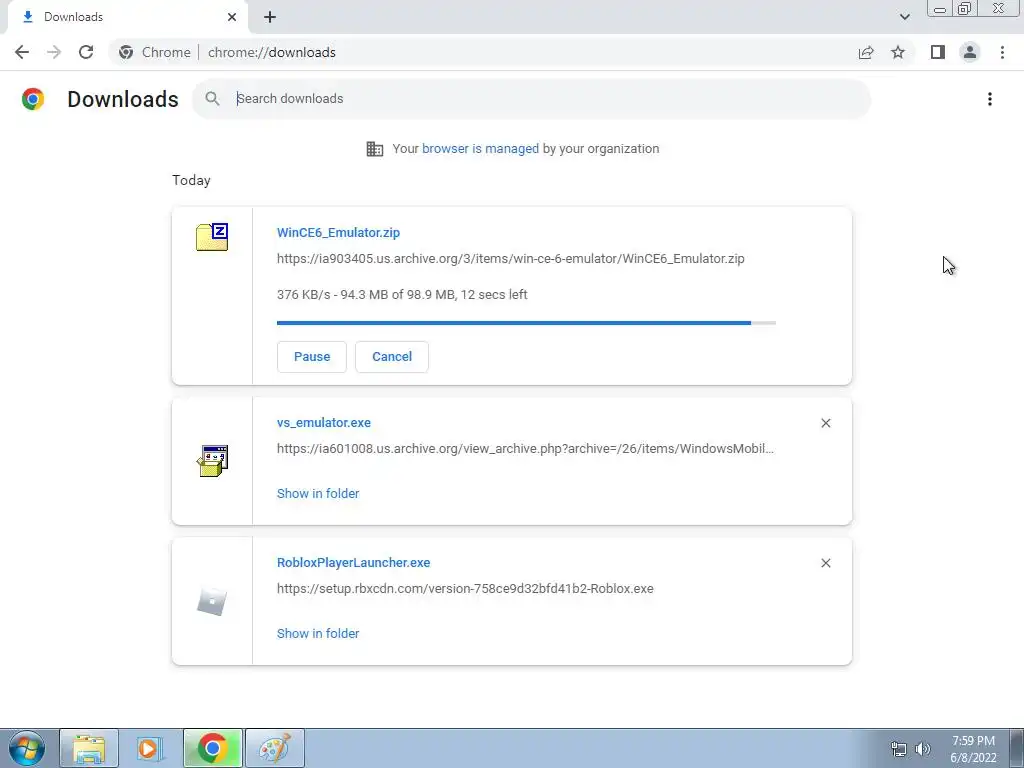Open Windows Explorer from the taskbar
1024x768 pixels.
point(89,748)
